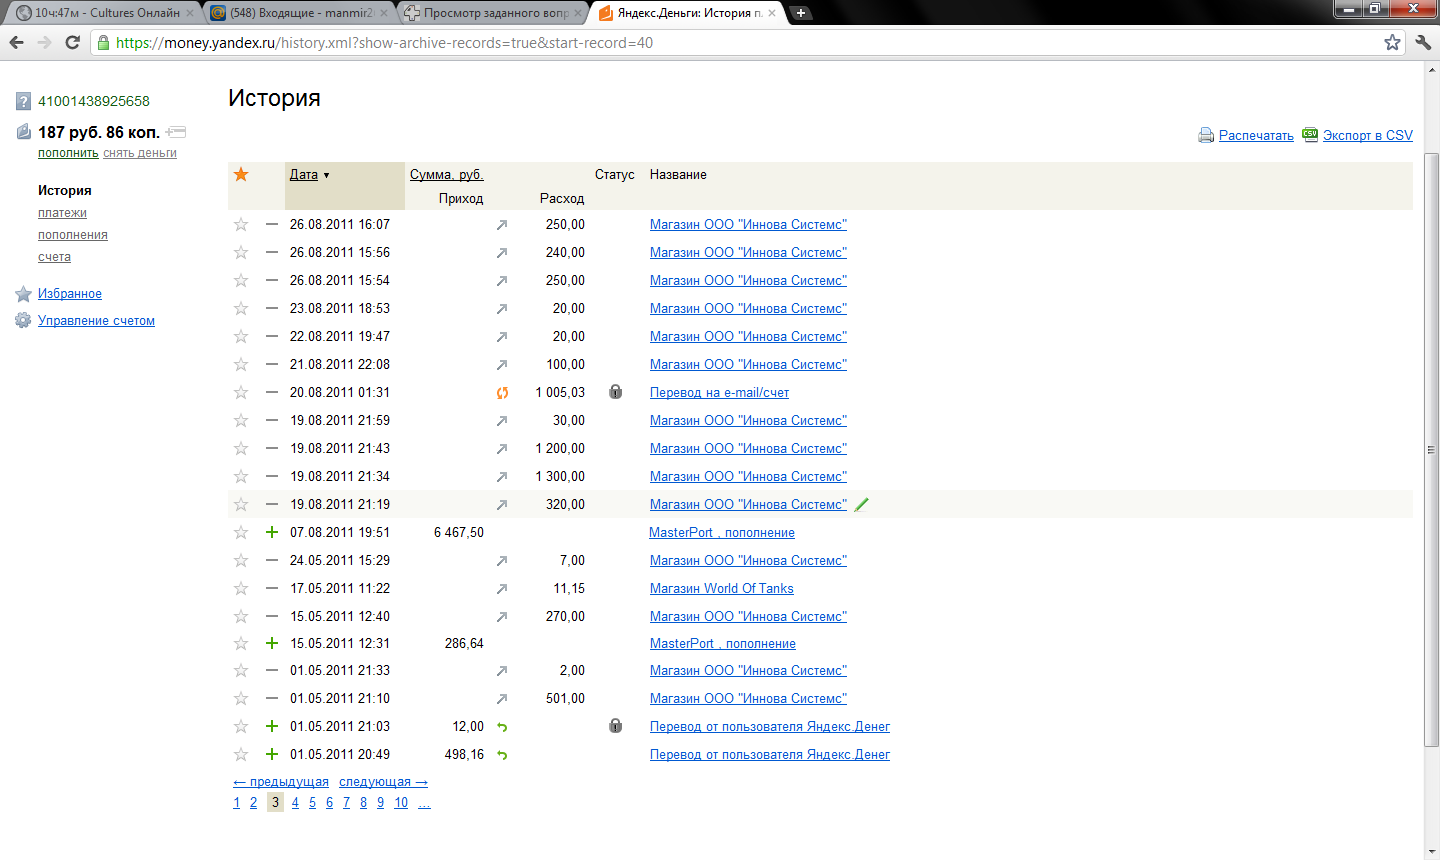Reload the page with the refresh icon
Image resolution: width=1440 pixels, height=860 pixels.
click(72, 42)
